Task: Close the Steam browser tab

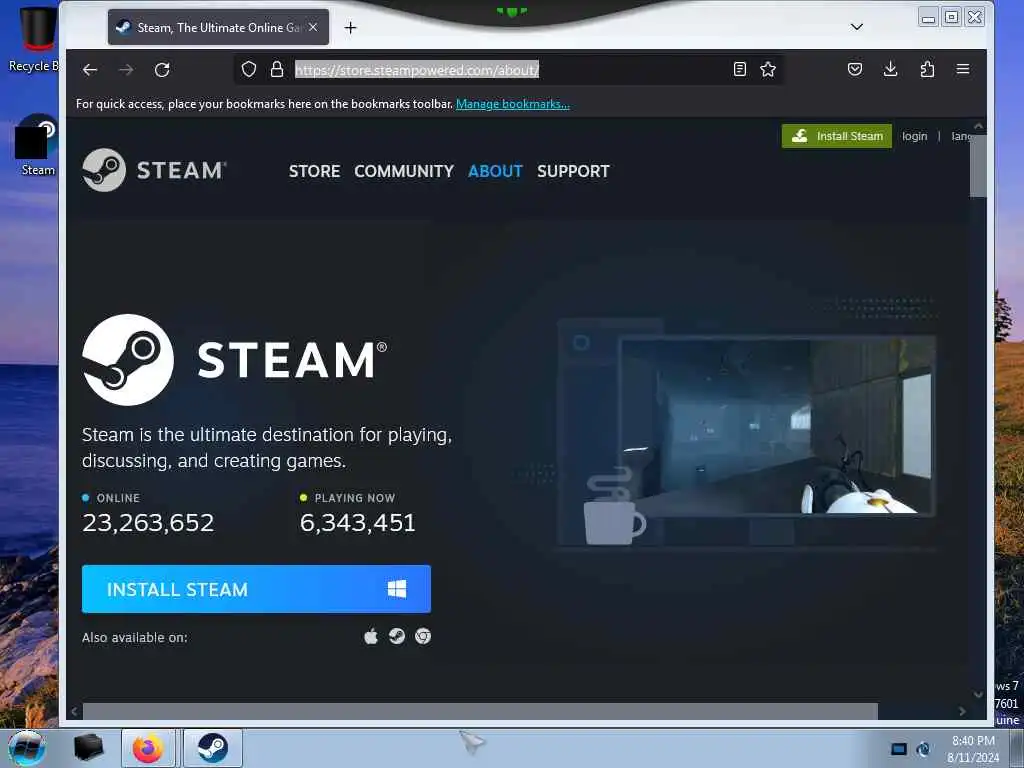Action: coord(313,27)
